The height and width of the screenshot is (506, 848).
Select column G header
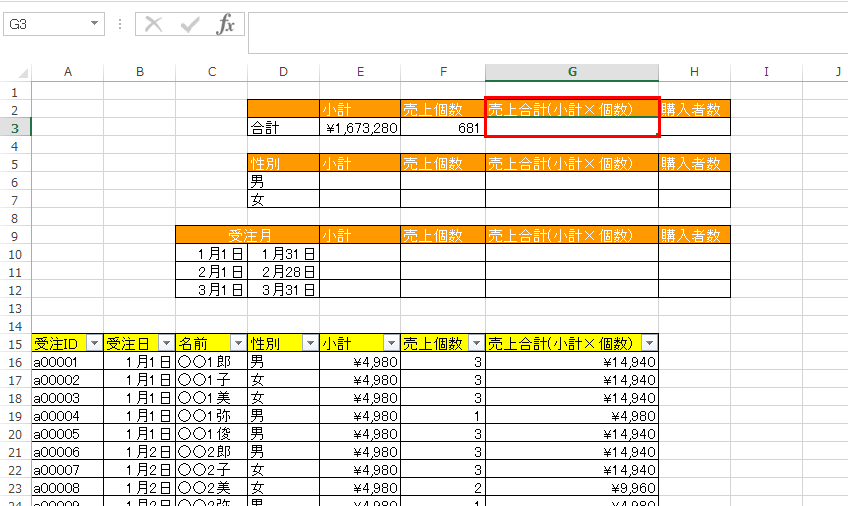pyautogui.click(x=572, y=72)
